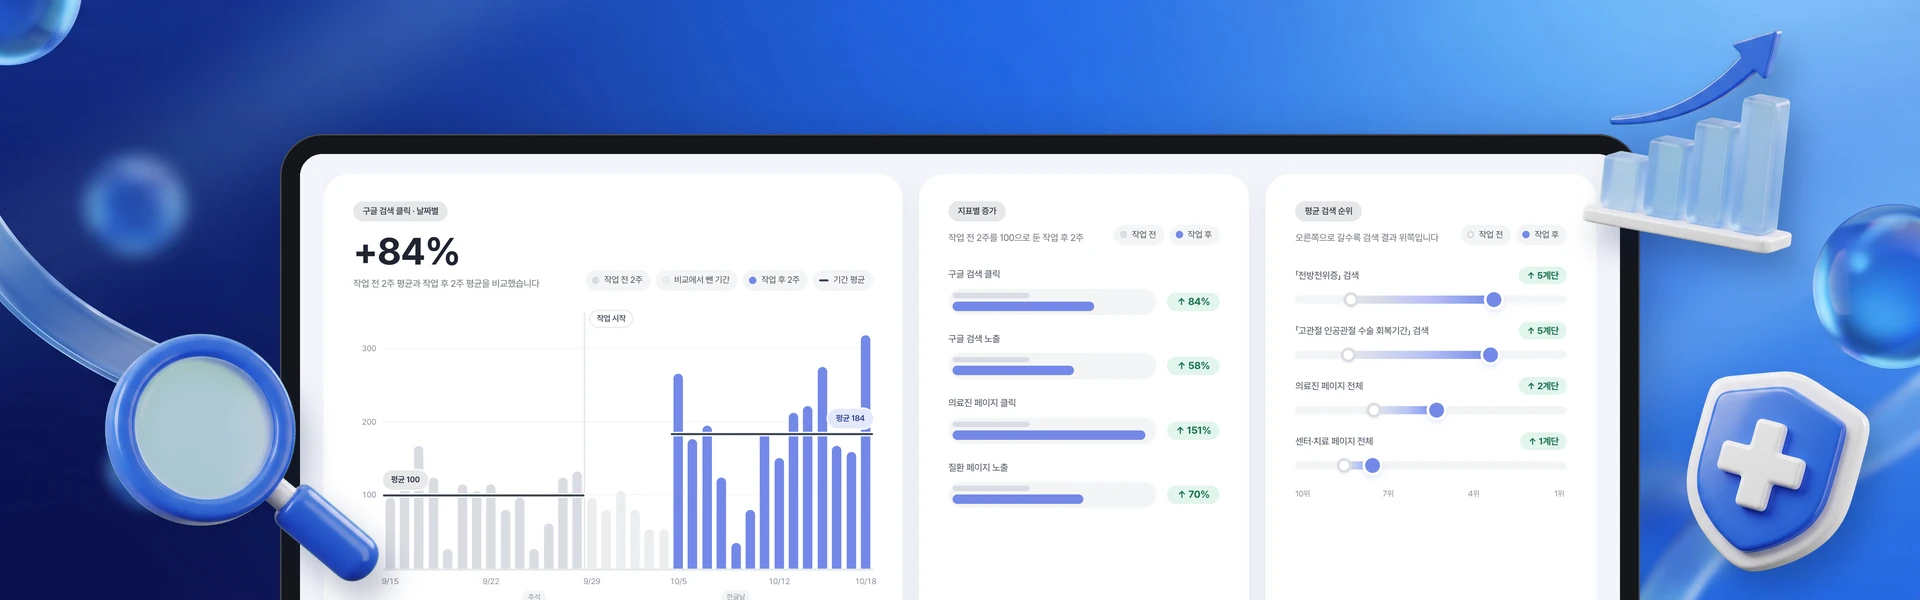The image size is (1920, 600).
Task: Click the '↑ 151%' increase badge
Action: [1193, 431]
